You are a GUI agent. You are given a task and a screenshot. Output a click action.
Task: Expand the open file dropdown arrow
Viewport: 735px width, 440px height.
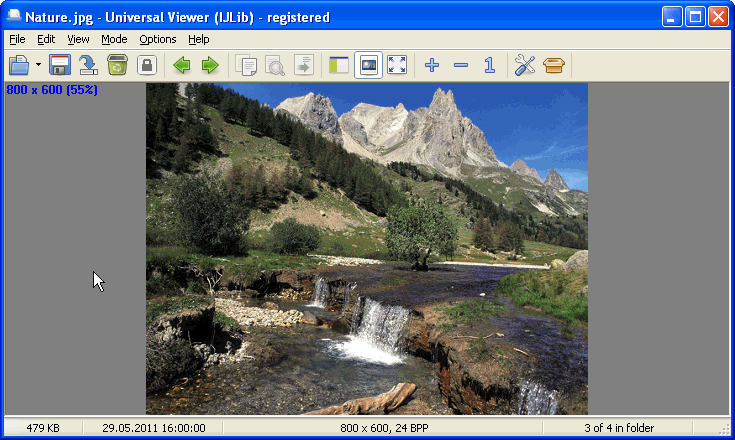click(38, 65)
